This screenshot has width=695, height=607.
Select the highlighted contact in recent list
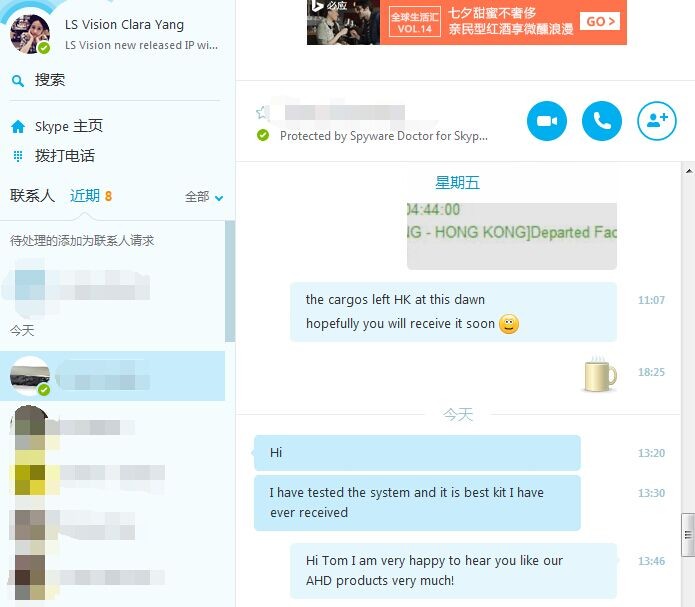113,376
